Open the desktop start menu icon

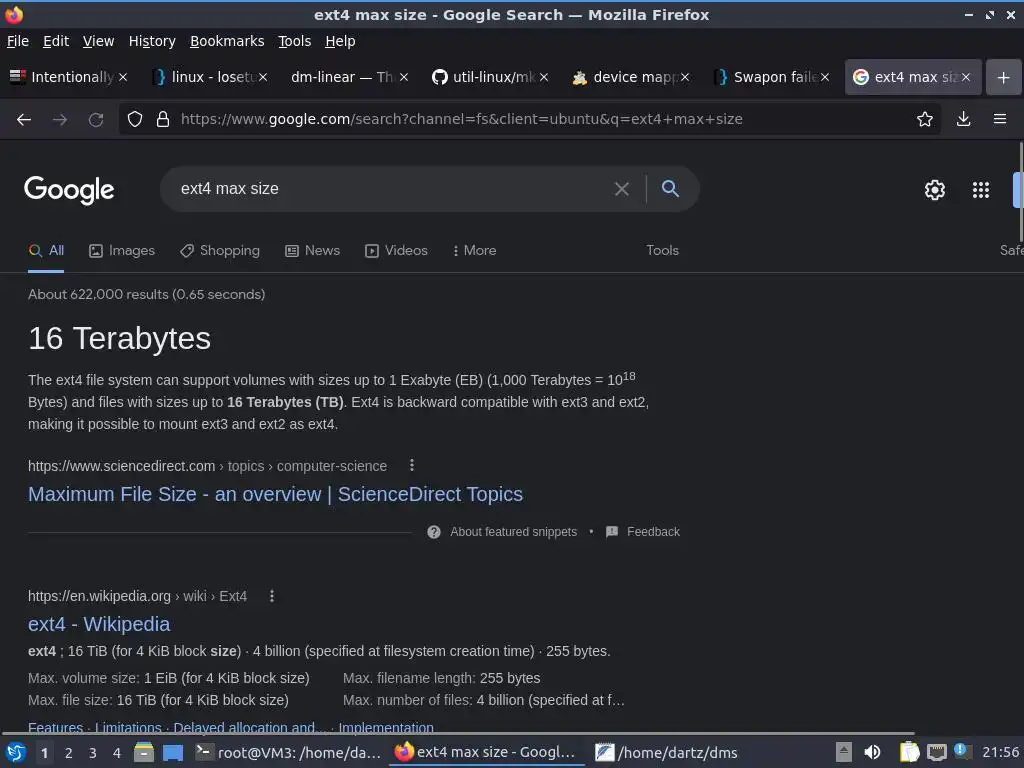point(15,752)
